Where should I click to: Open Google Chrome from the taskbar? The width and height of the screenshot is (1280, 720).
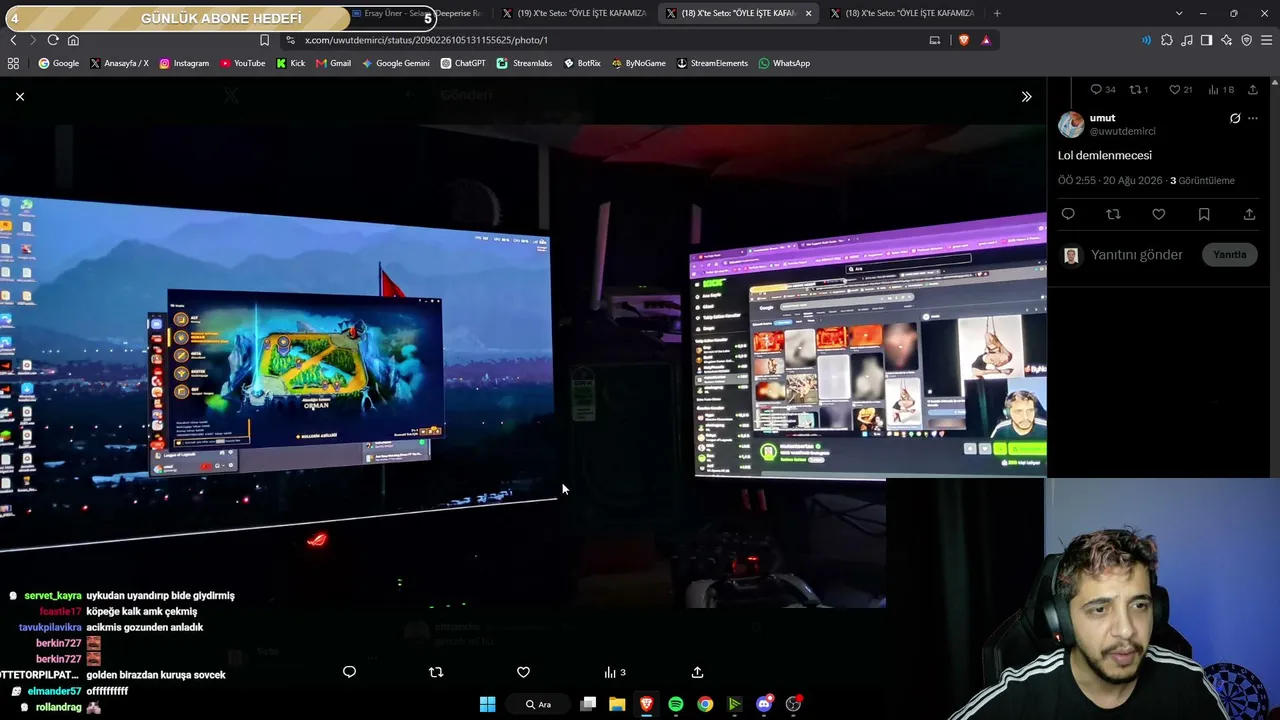pyautogui.click(x=705, y=704)
